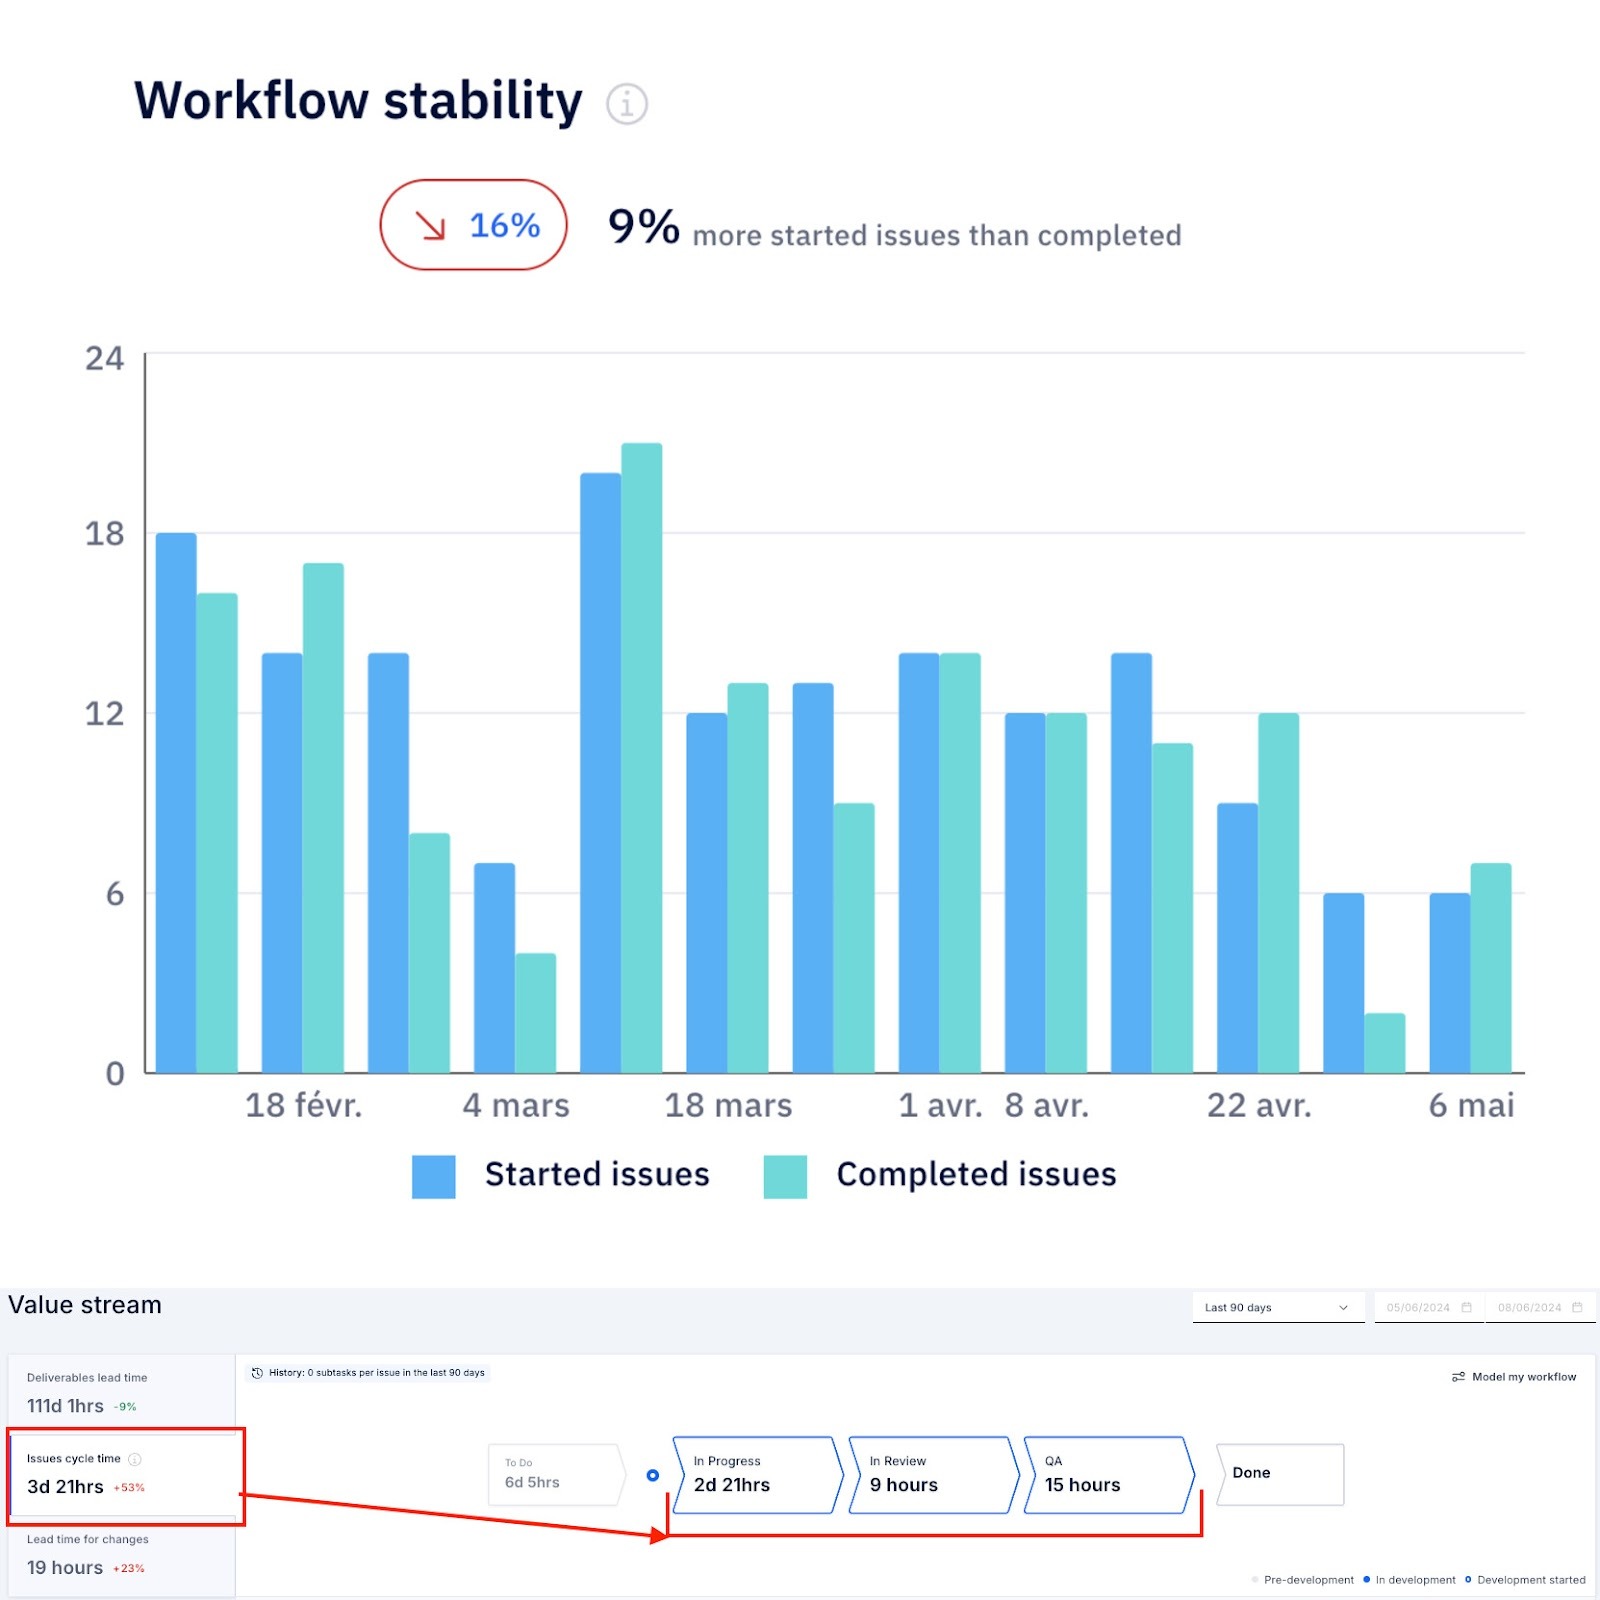1600x1600 pixels.
Task: Click the red downward trend arrow badge
Action: click(x=473, y=226)
